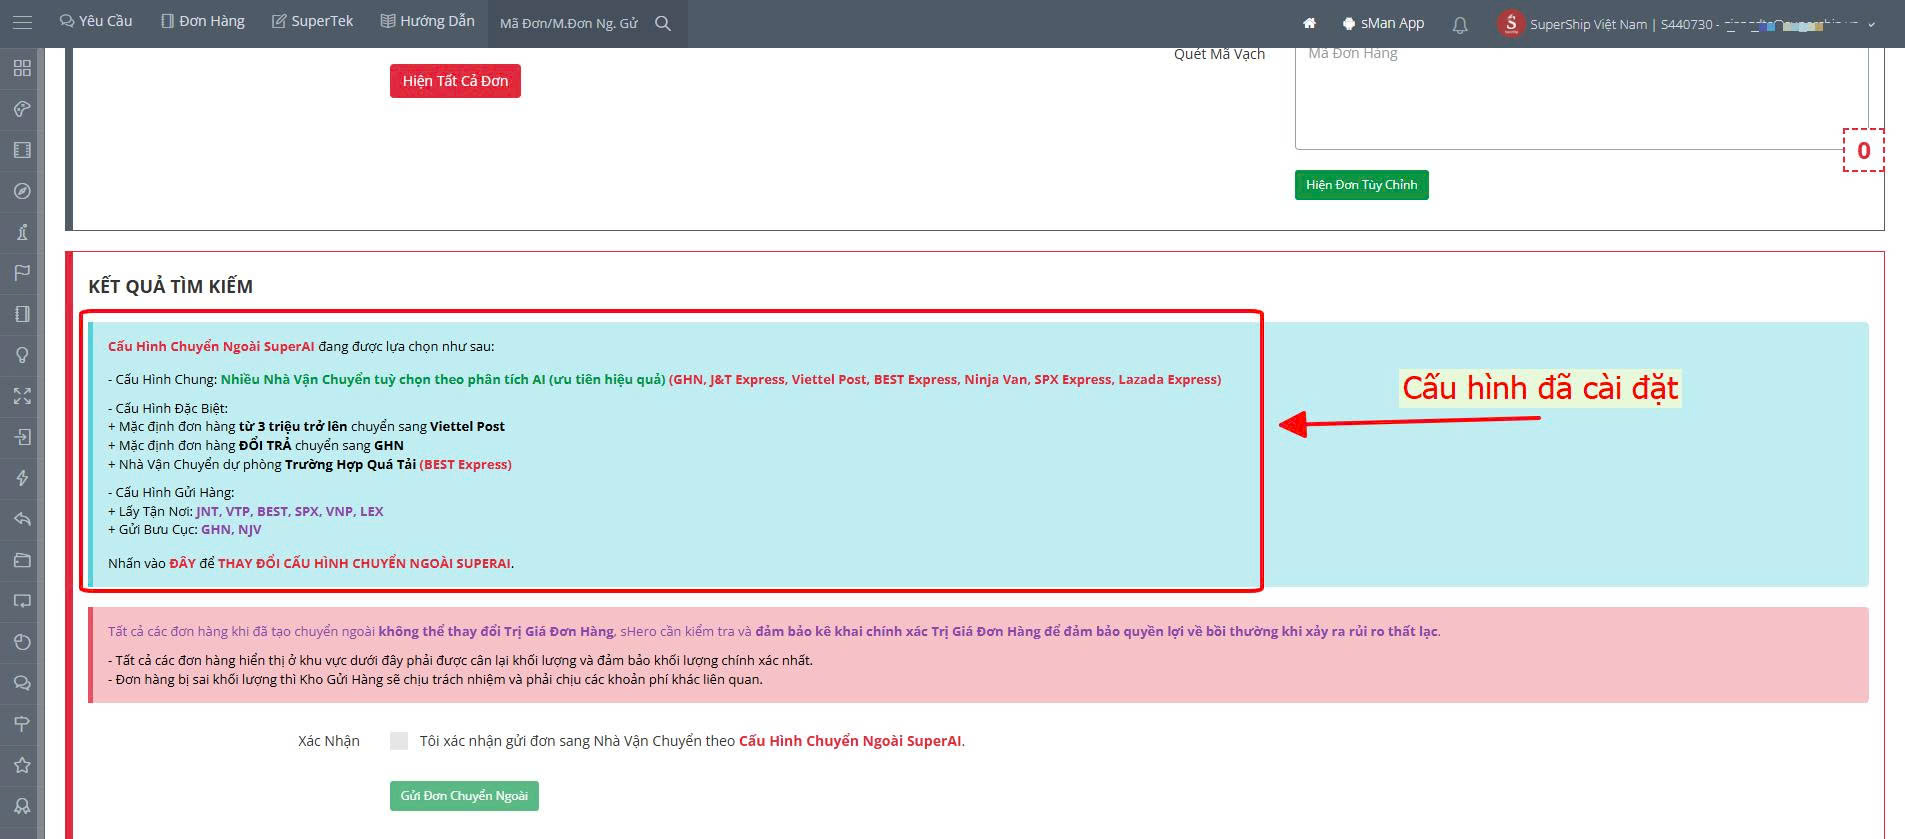1905x839 pixels.
Task: Click the screen return icon in sidebar
Action: point(22,601)
